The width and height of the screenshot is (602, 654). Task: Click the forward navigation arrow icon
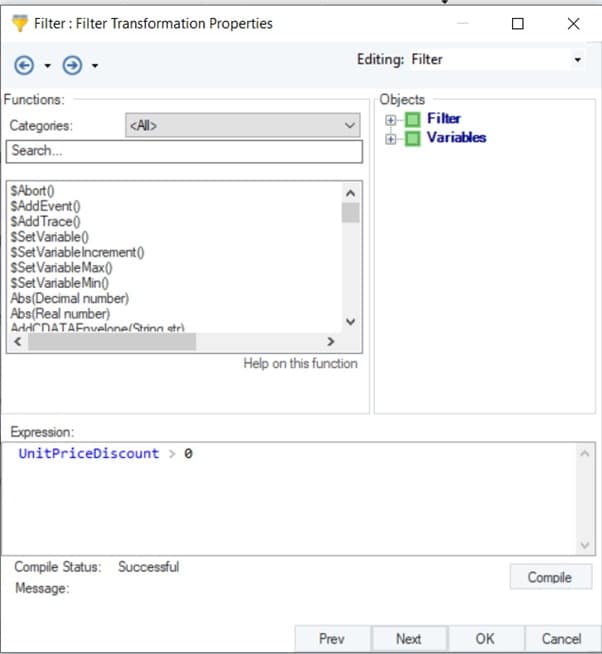click(71, 65)
